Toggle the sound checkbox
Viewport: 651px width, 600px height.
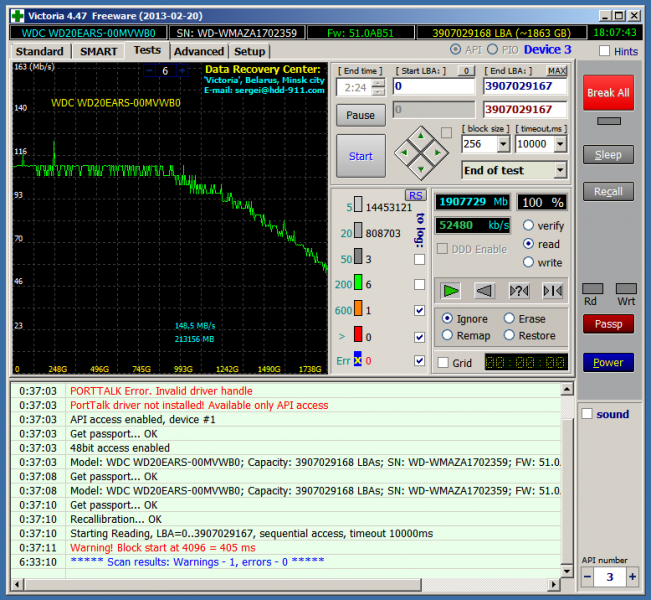tap(588, 414)
